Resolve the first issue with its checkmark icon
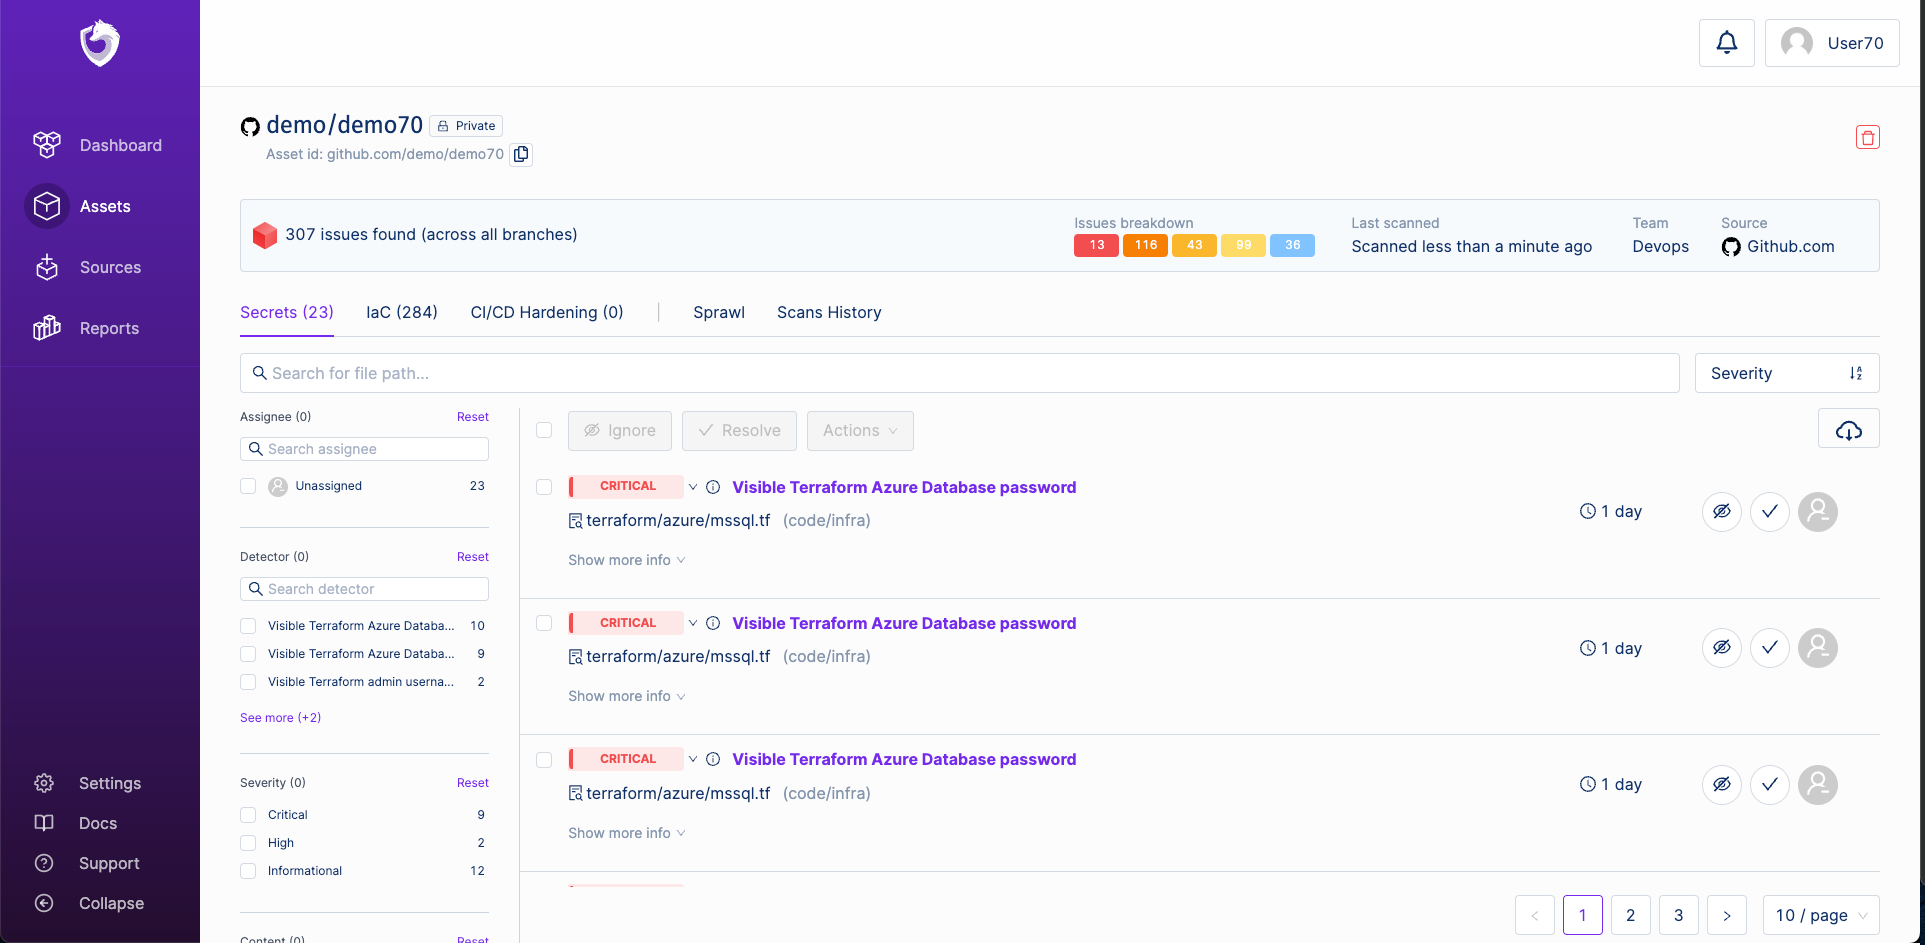The height and width of the screenshot is (945, 1925). [1770, 512]
